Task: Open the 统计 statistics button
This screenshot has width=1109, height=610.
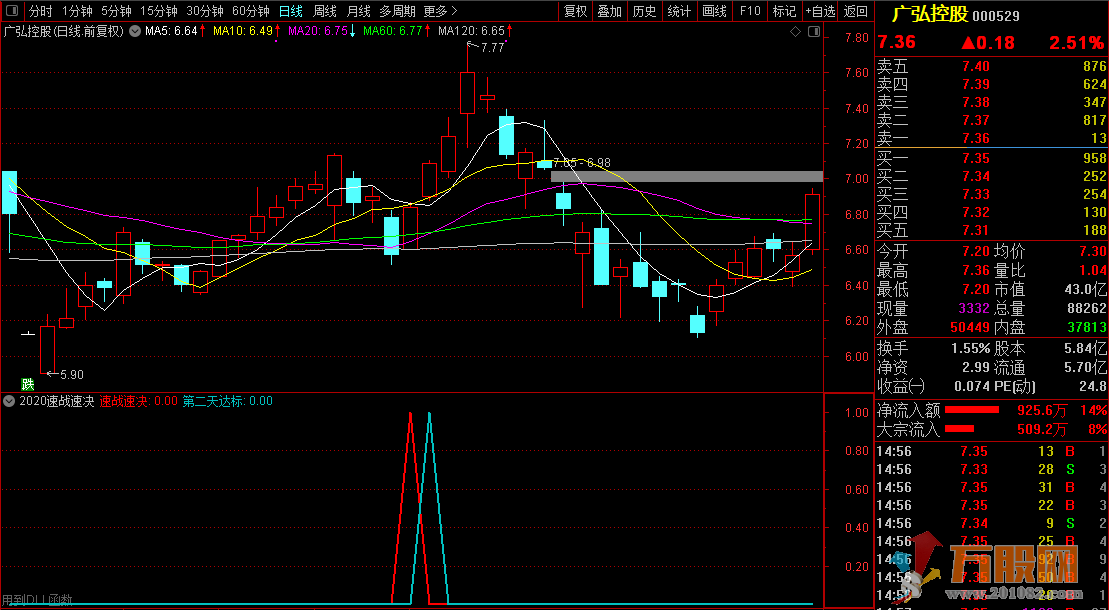Action: 680,11
